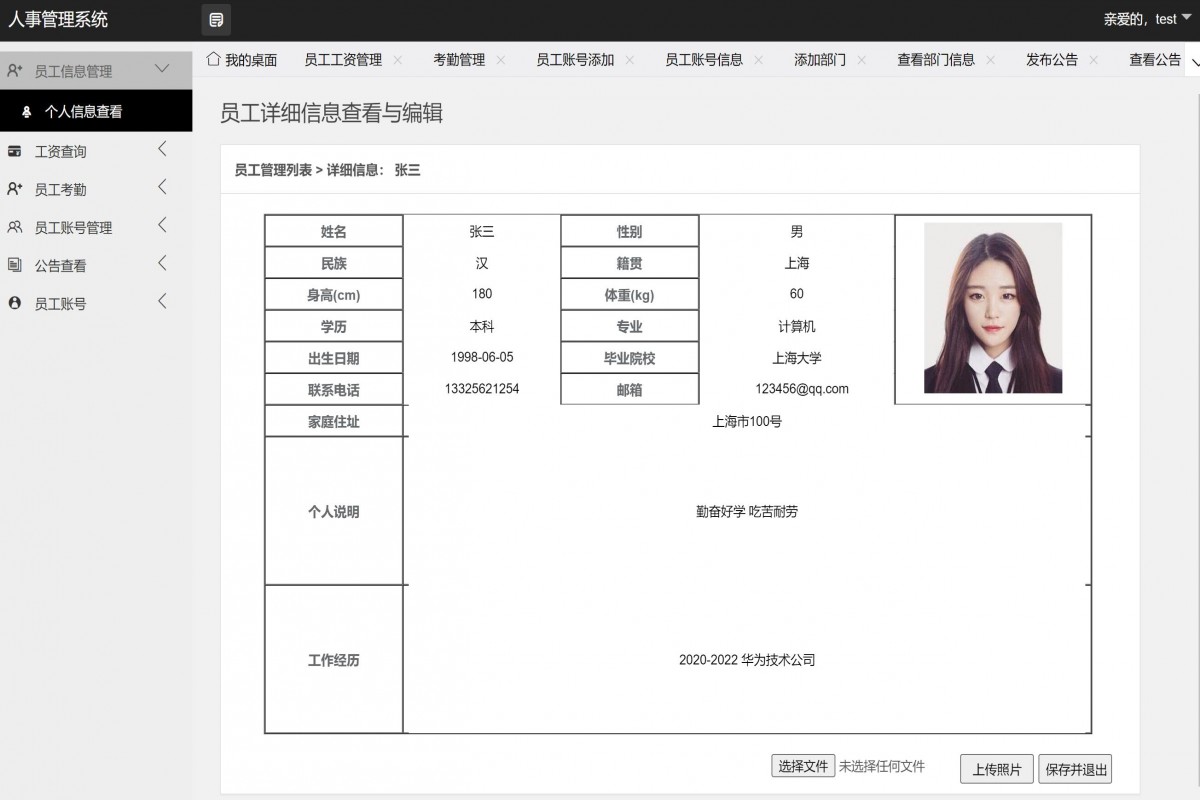The width and height of the screenshot is (1200, 800).
Task: Switch to the 考勤管理 tab
Action: 461,60
